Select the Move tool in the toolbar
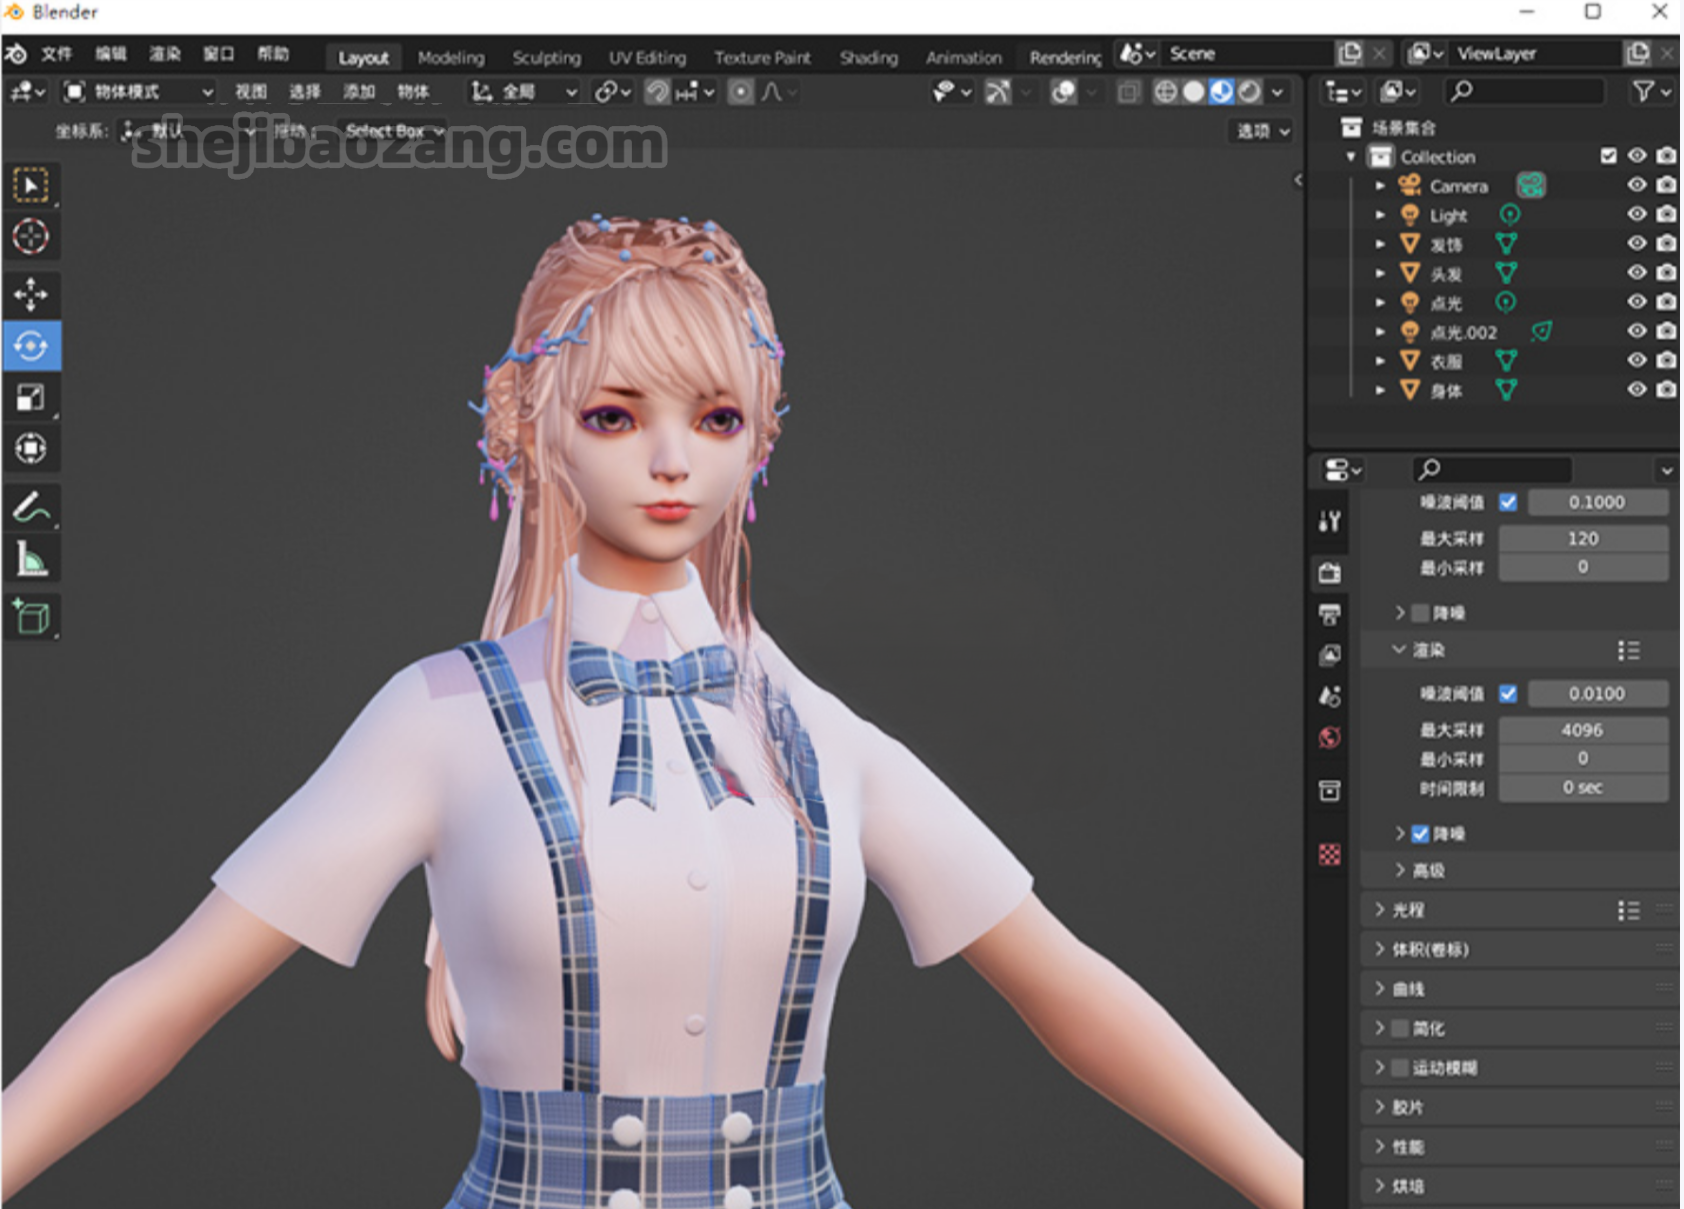The image size is (1684, 1209). [x=31, y=294]
